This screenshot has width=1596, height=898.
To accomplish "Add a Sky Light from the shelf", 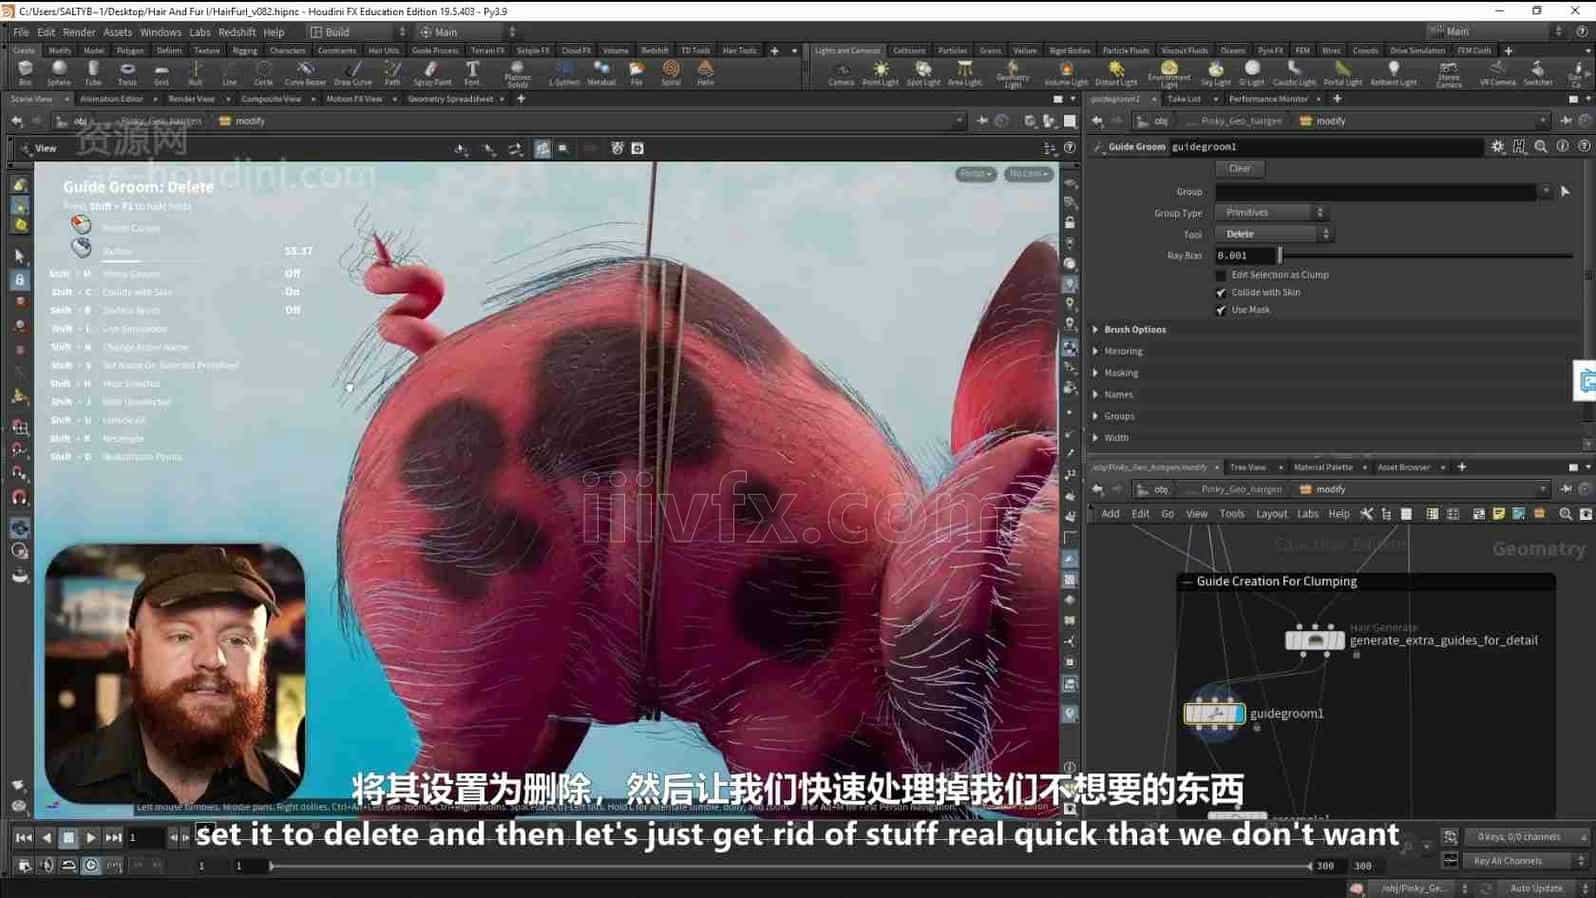I will pyautogui.click(x=1215, y=73).
